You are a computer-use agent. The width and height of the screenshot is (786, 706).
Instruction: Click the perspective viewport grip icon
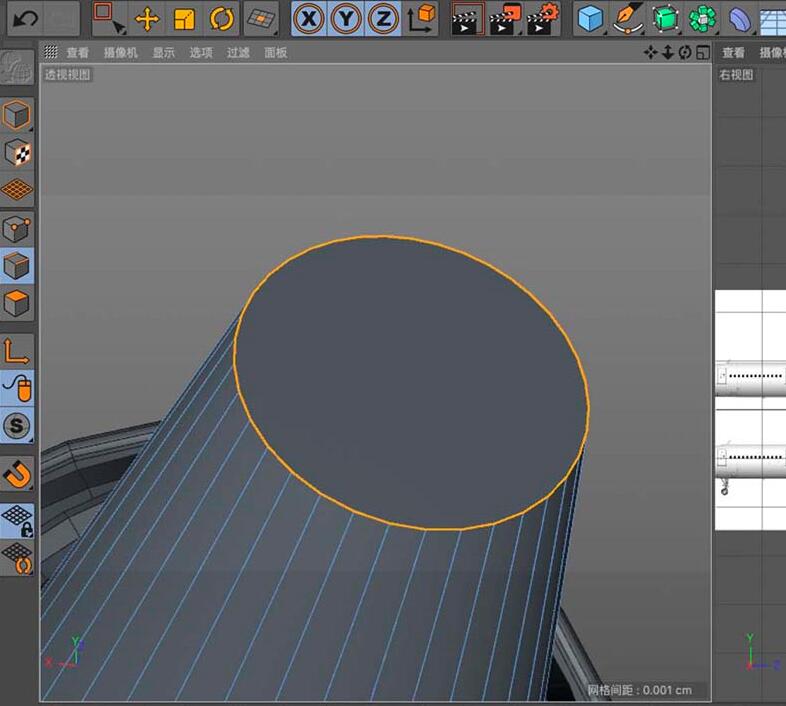(51, 52)
